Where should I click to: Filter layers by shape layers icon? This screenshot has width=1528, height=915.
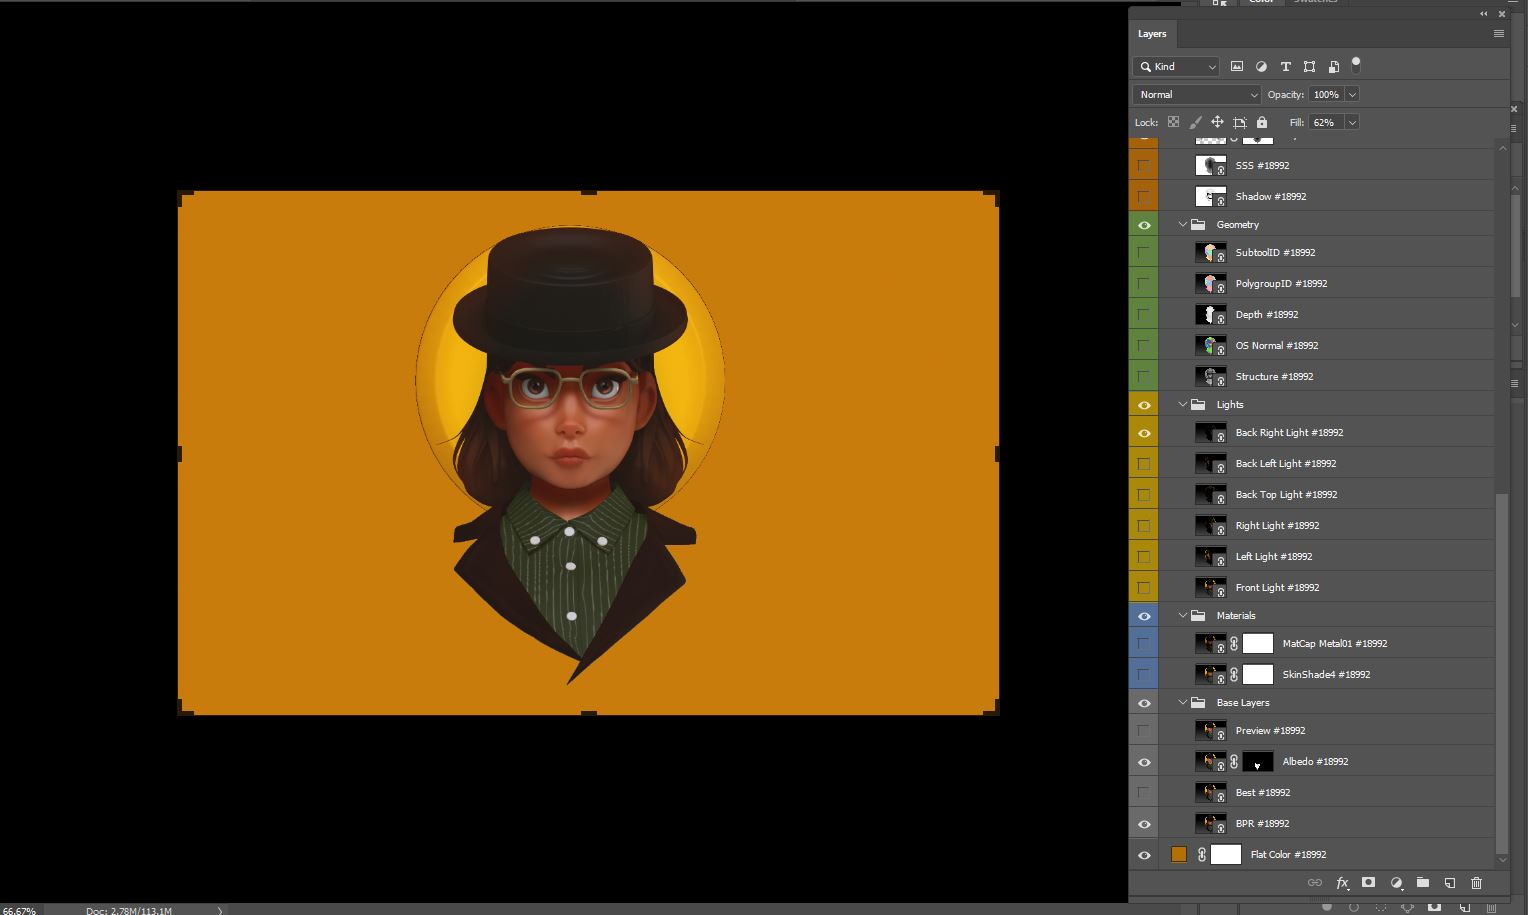tap(1309, 66)
